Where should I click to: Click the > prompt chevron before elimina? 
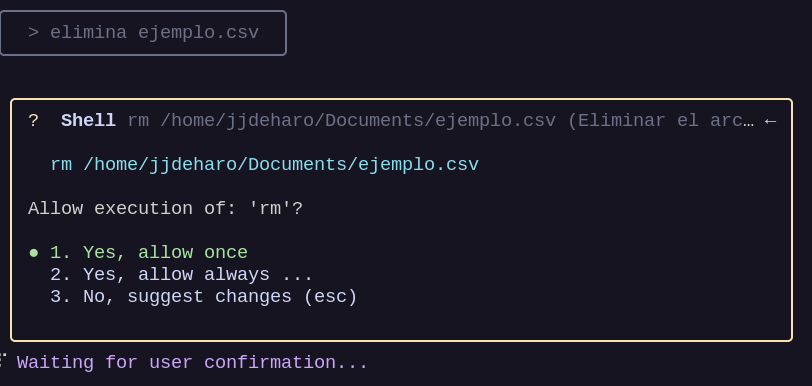(x=34, y=33)
